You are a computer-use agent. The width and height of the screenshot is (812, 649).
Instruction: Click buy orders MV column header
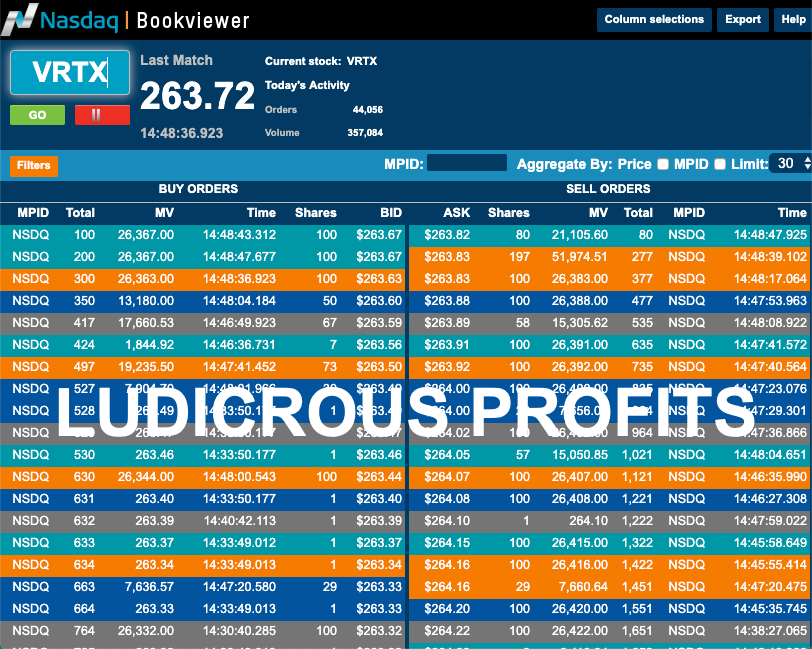[x=164, y=213]
